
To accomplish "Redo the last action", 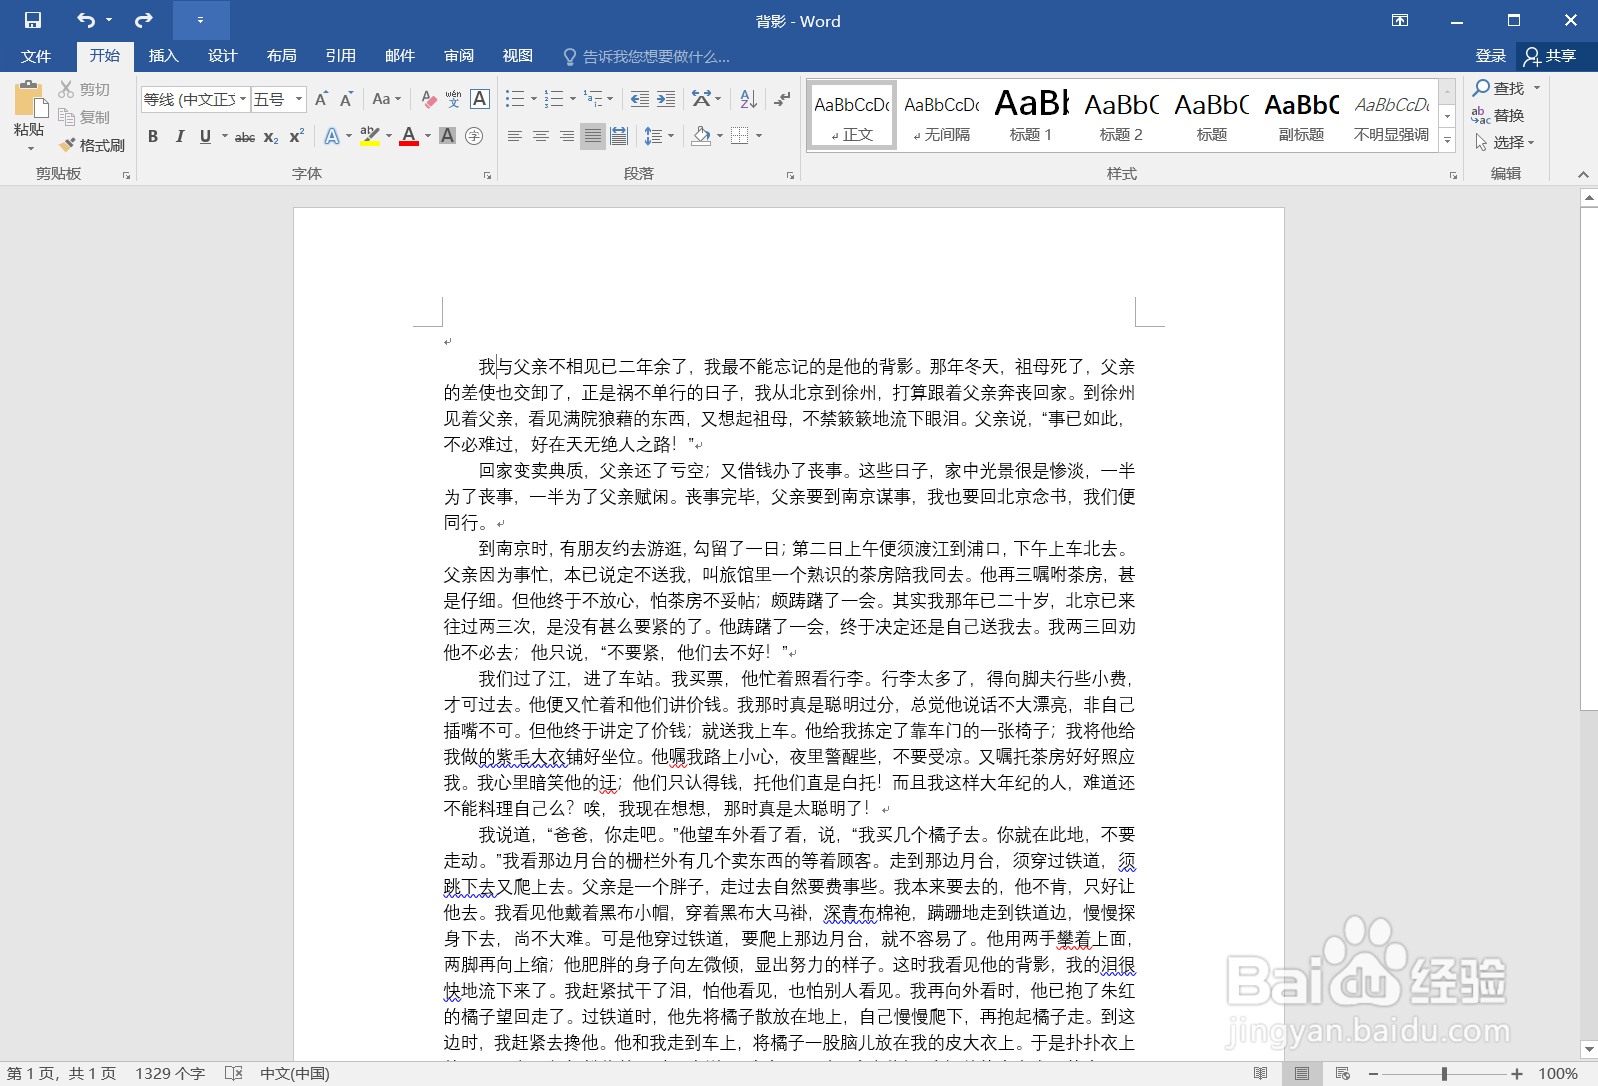I will [x=144, y=20].
